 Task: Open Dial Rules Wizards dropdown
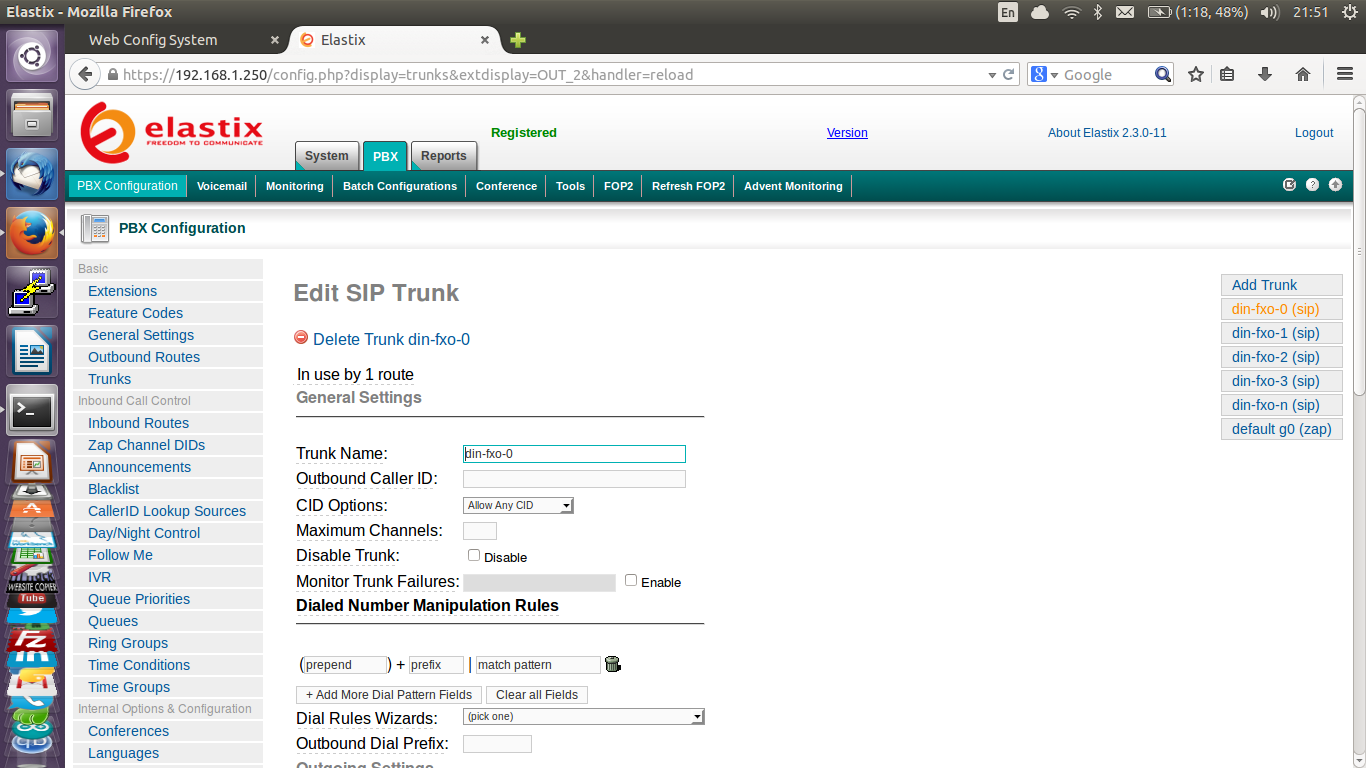[584, 716]
